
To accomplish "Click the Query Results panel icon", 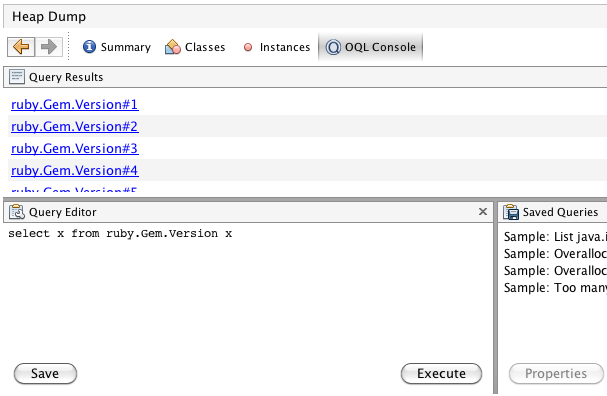I will [x=17, y=77].
